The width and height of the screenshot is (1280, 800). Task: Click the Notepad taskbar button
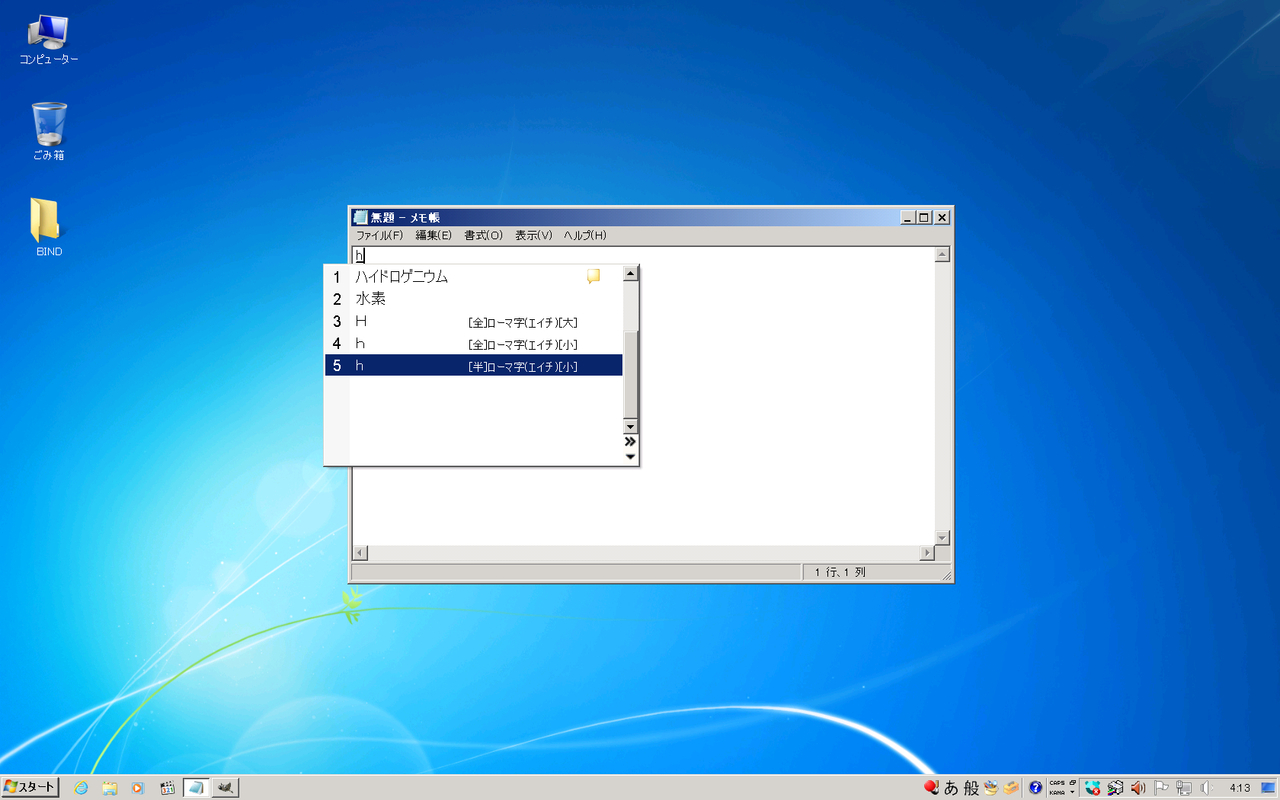[x=196, y=788]
